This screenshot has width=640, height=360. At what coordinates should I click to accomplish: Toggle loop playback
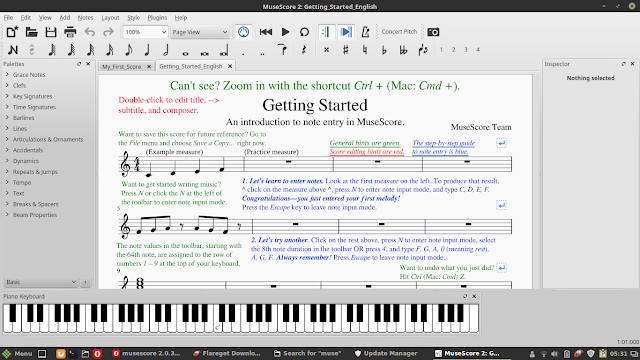coord(304,32)
